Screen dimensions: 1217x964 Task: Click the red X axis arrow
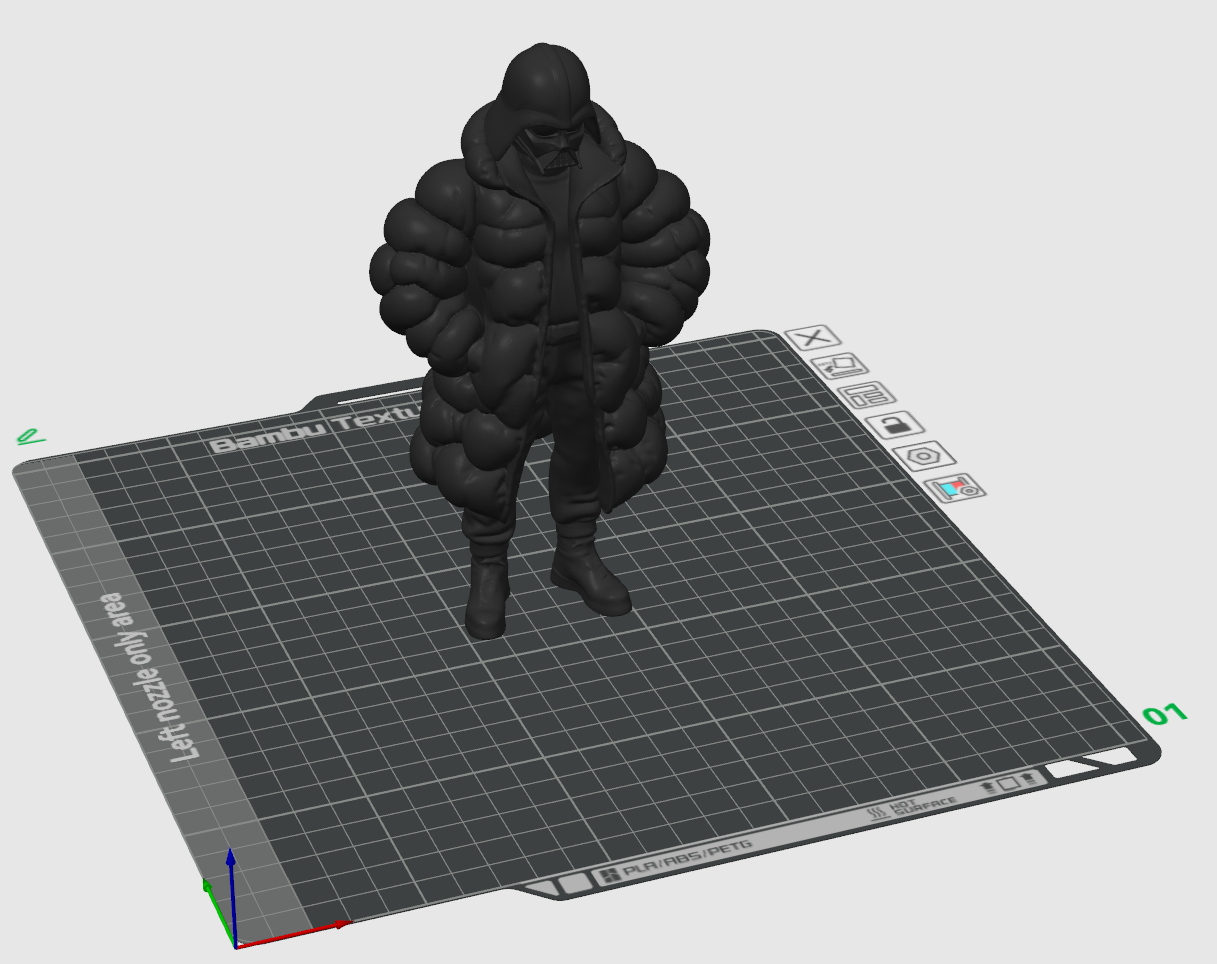[292, 934]
